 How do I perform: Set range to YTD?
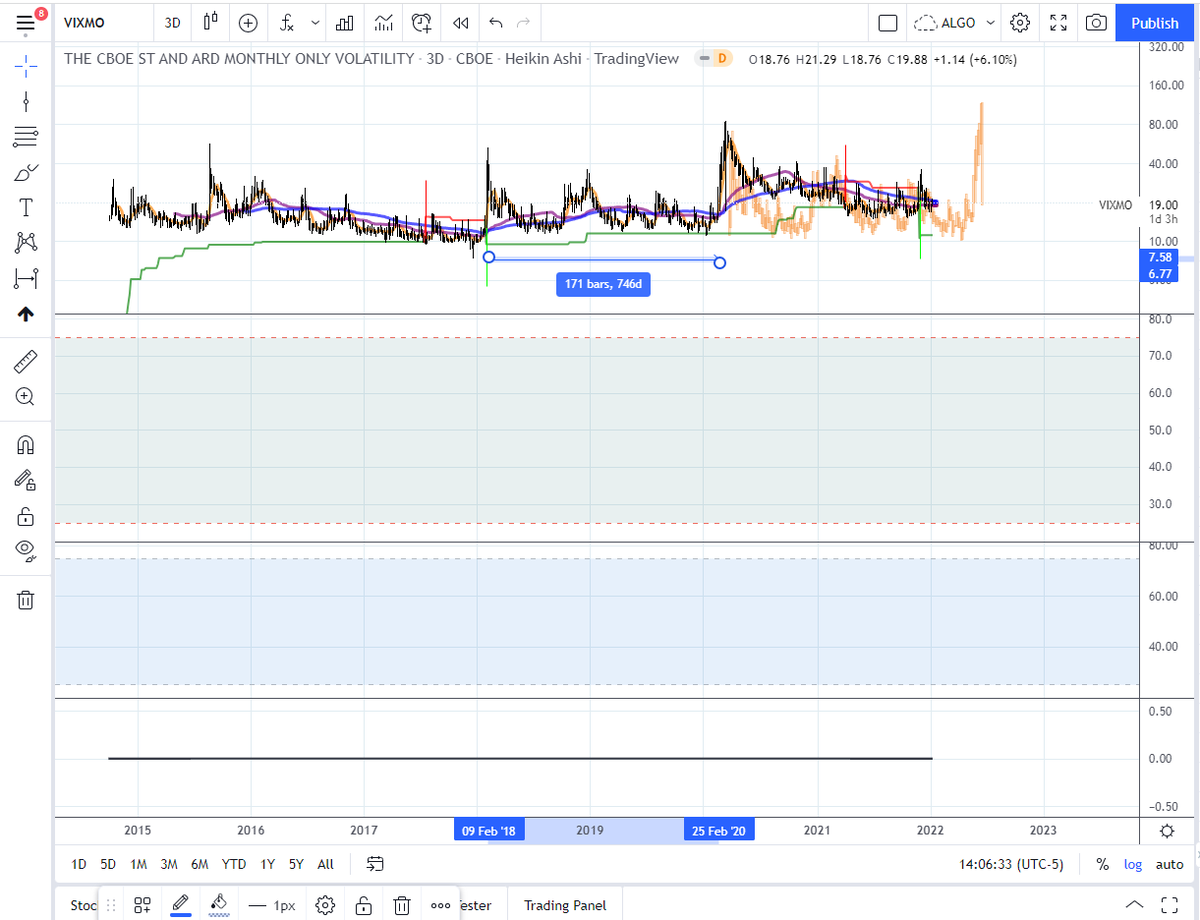234,864
